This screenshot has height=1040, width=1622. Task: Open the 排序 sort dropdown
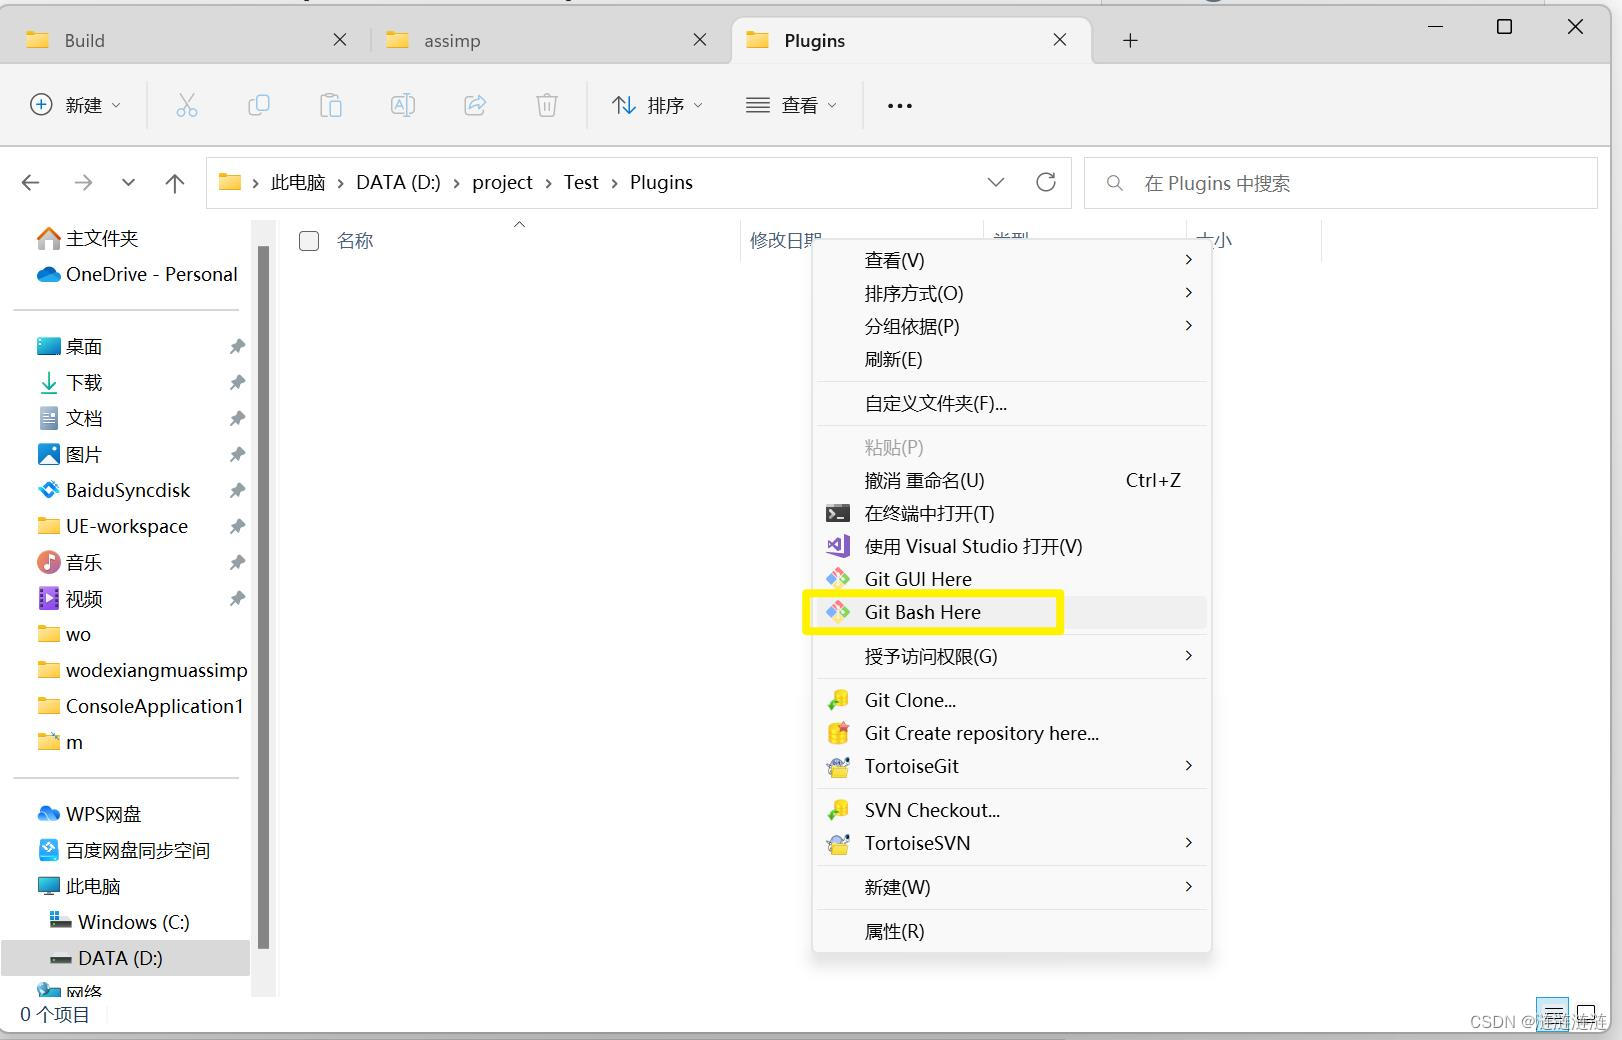657,105
